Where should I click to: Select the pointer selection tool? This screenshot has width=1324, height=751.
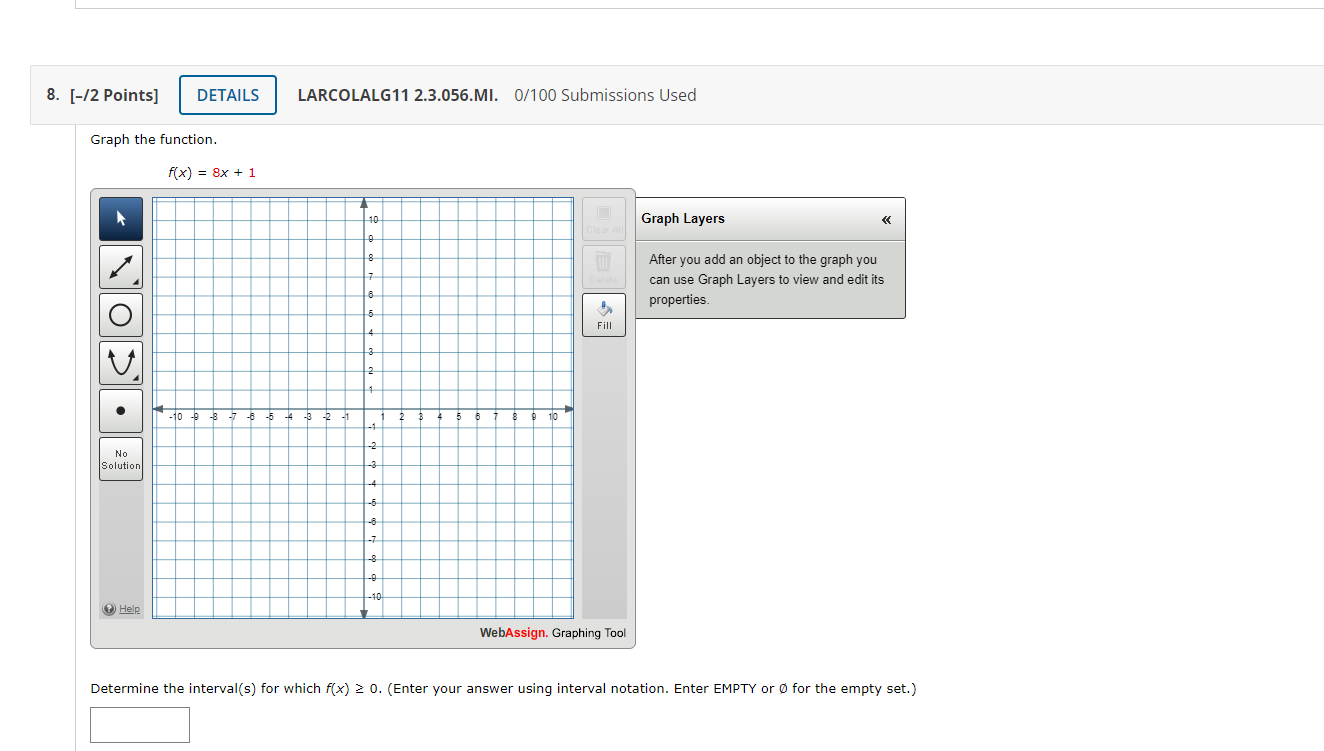(120, 218)
